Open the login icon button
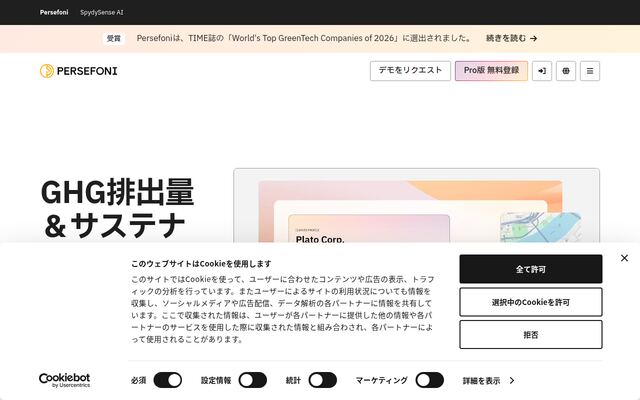Image resolution: width=640 pixels, height=400 pixels. tap(542, 71)
